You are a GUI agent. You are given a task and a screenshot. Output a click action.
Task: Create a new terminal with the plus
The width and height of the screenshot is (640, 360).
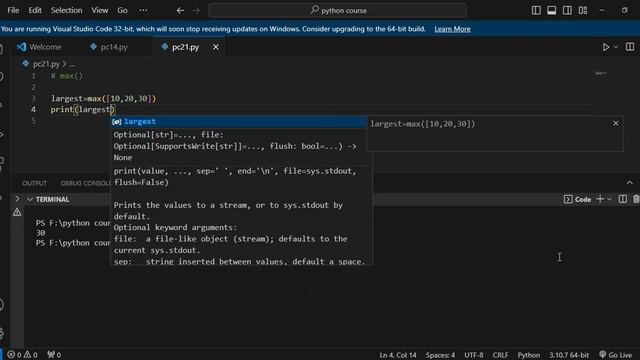(600, 199)
